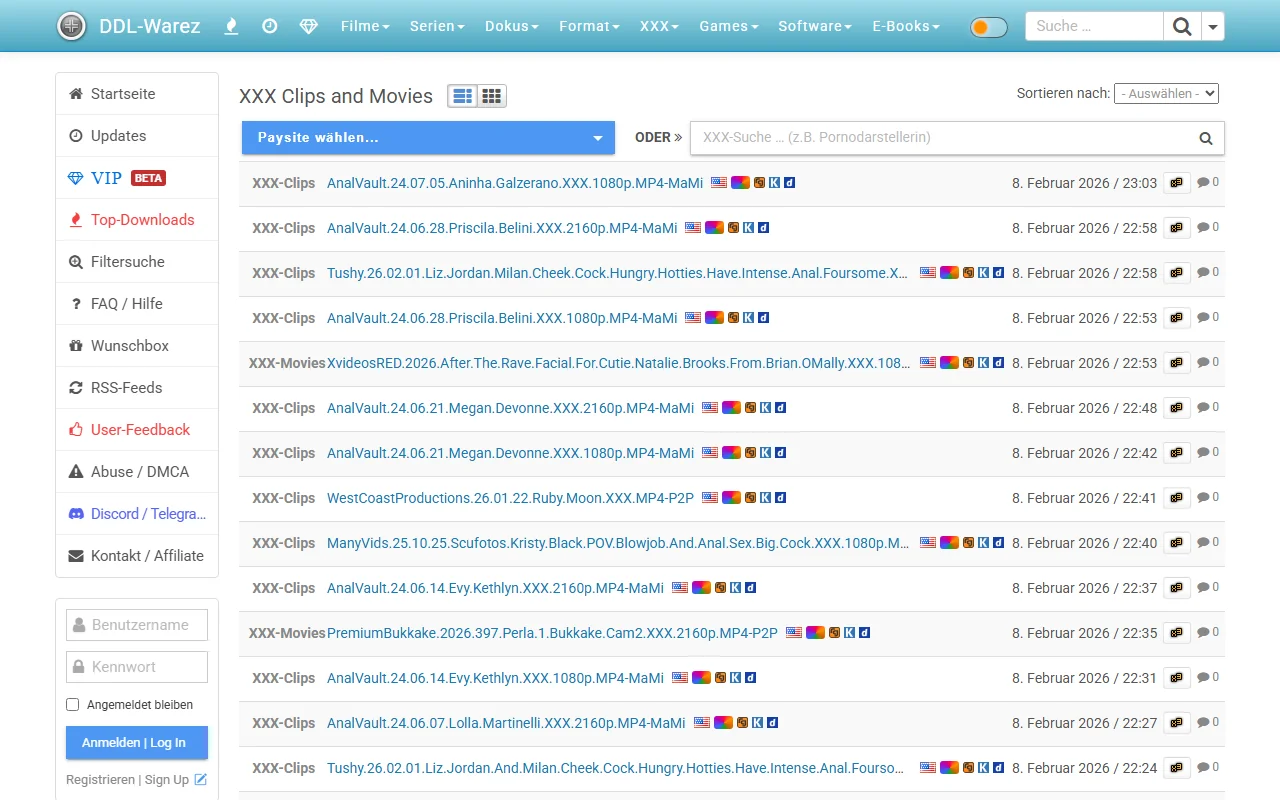Click the VIP diamond icon in the navbar
Screen dimensions: 1280x800
[x=307, y=26]
